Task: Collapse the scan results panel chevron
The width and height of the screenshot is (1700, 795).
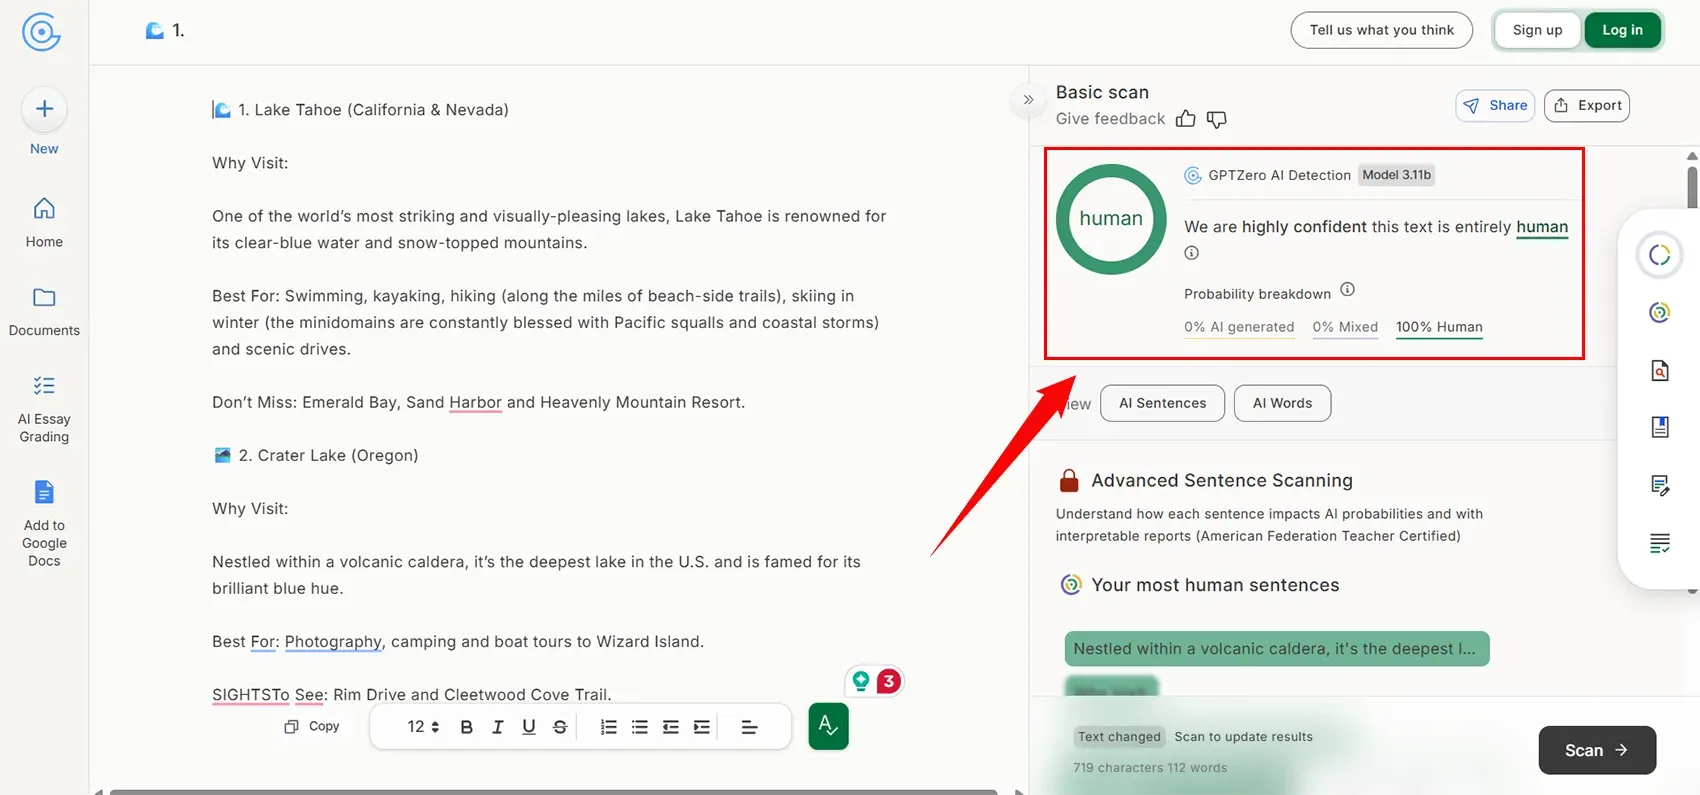Action: 1028,100
